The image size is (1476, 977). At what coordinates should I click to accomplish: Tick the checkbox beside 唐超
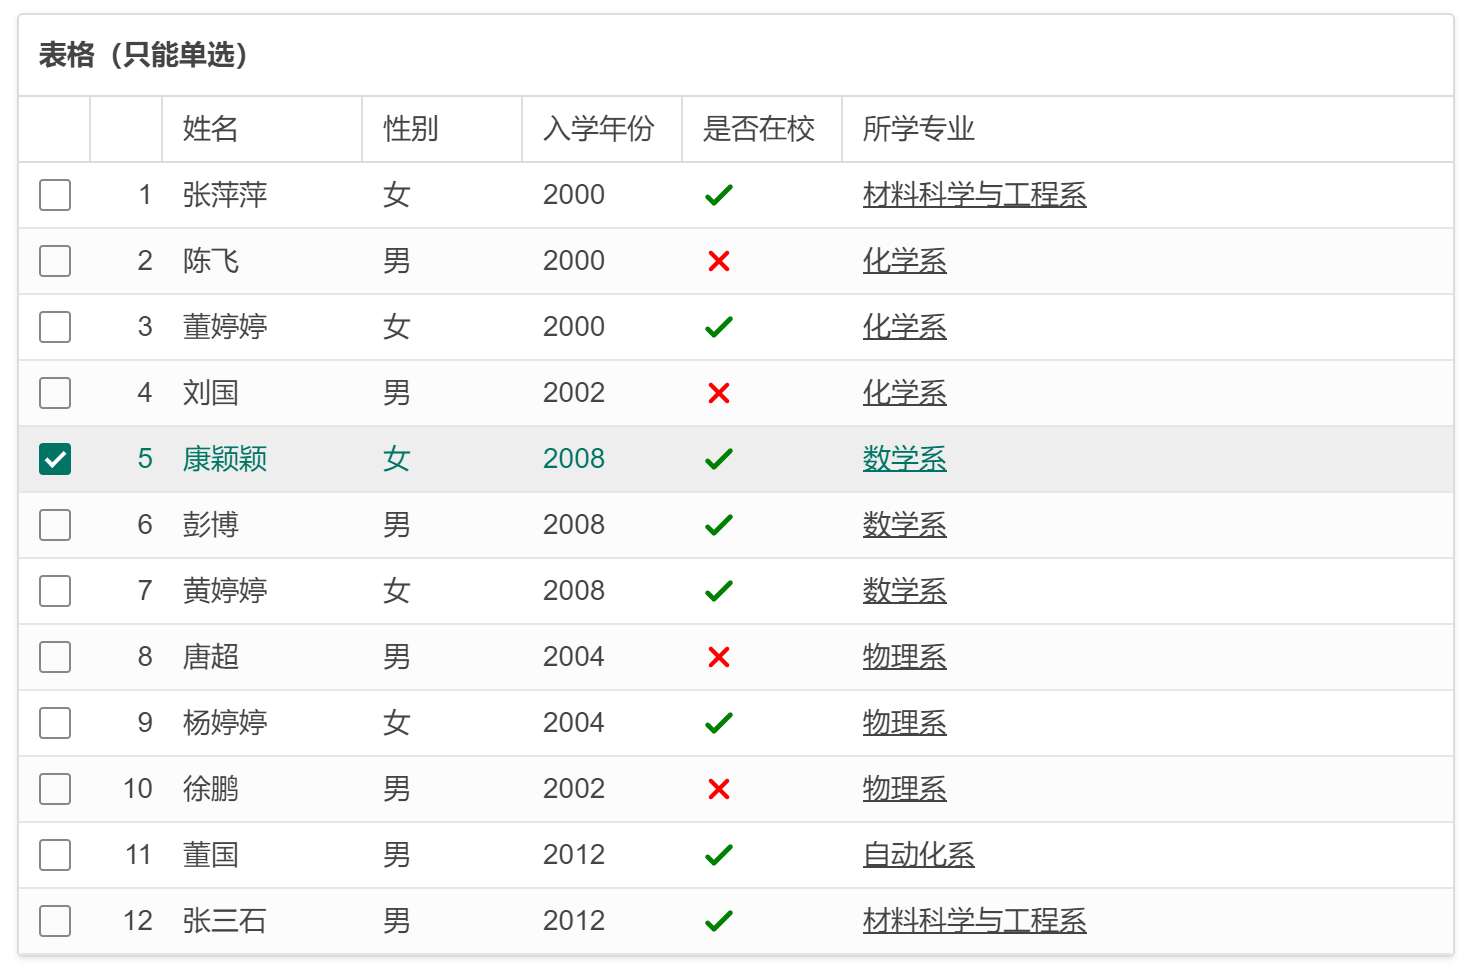(x=55, y=657)
